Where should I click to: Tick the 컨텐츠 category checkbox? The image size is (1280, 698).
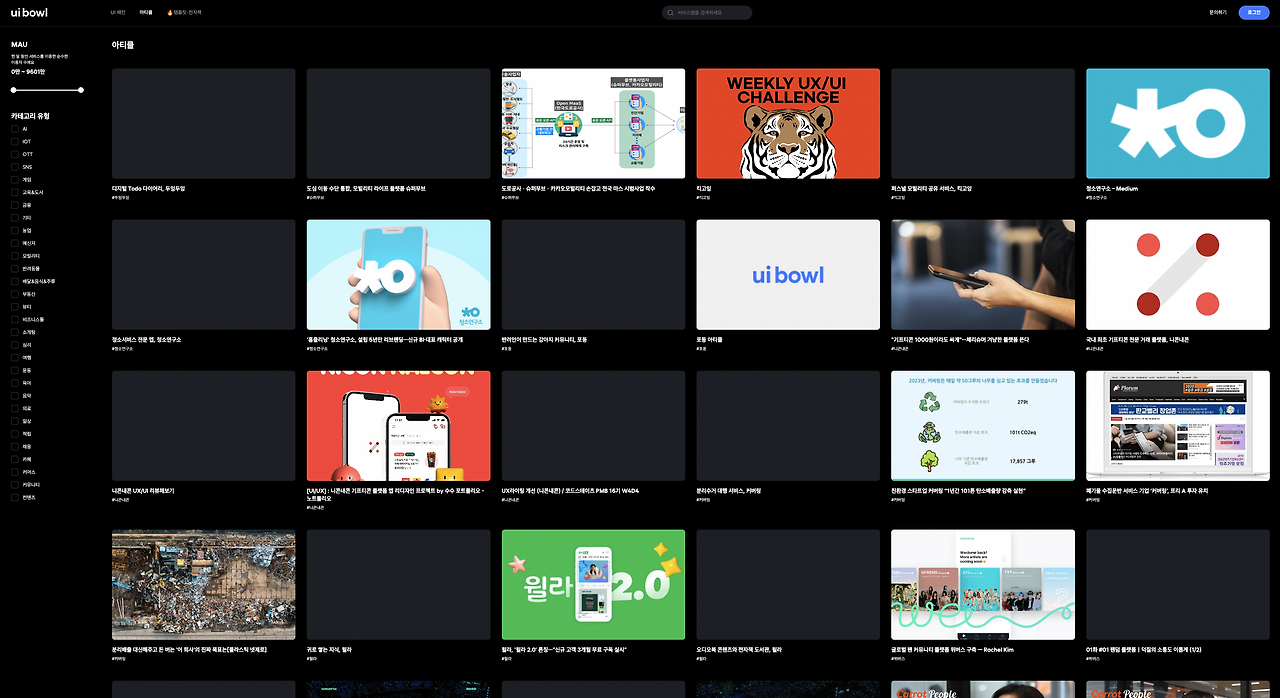click(x=14, y=497)
